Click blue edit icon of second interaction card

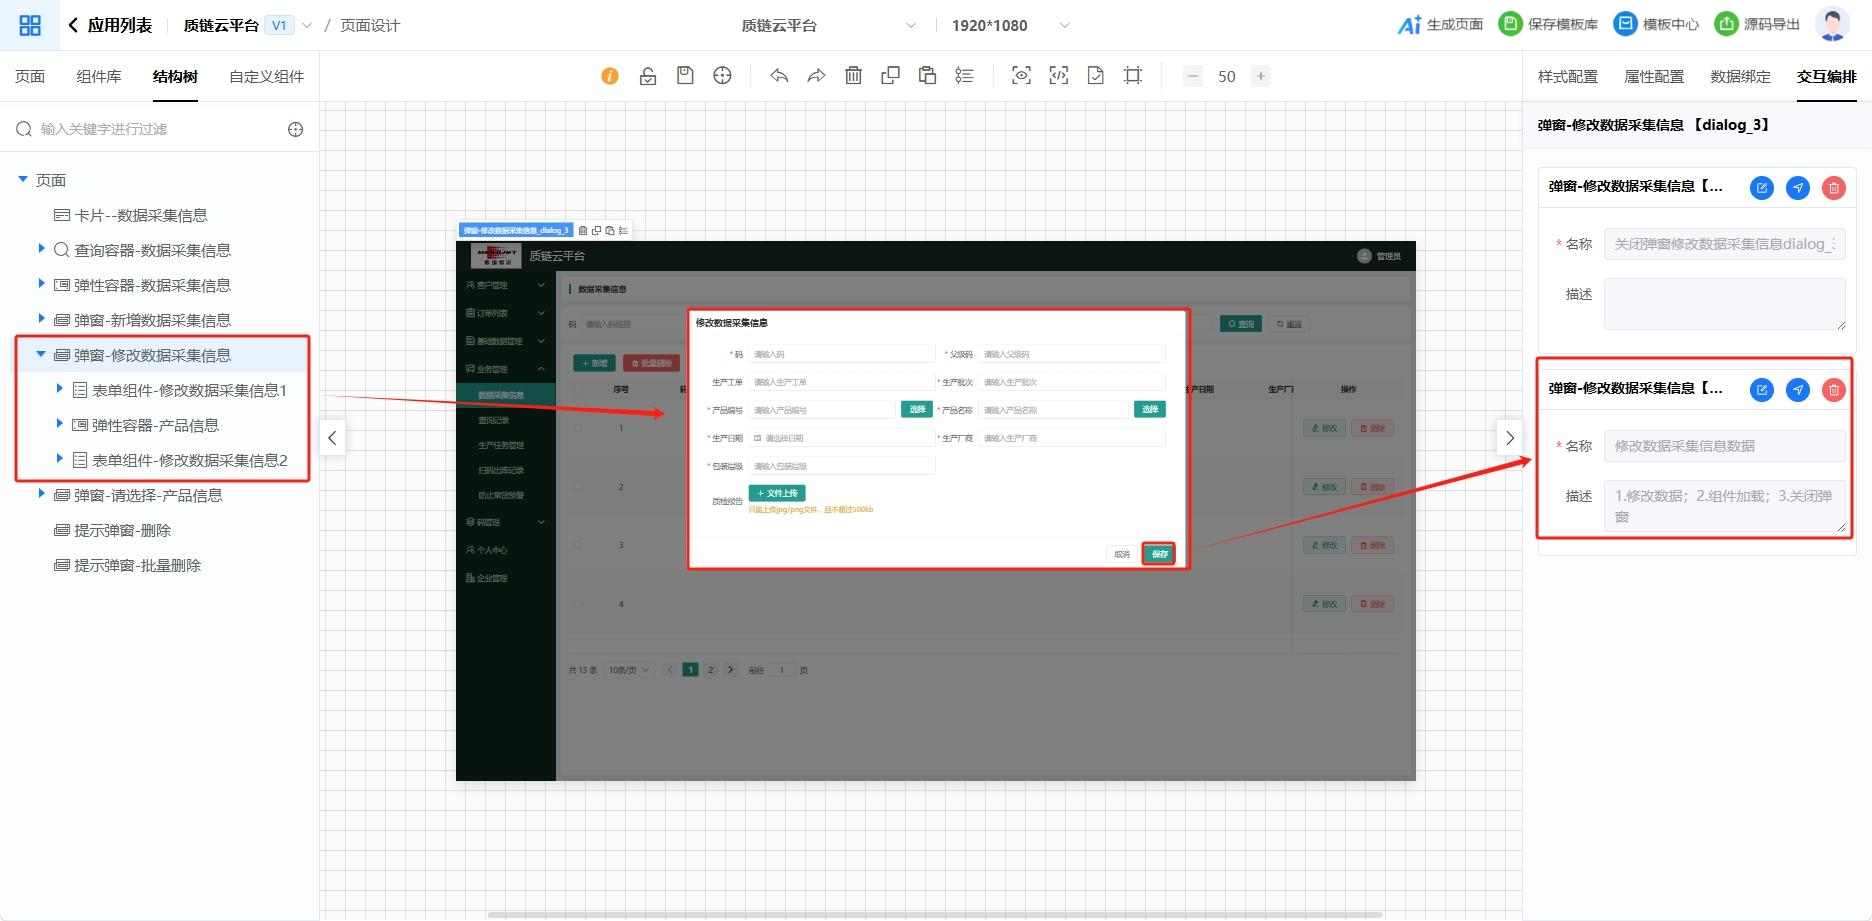[1761, 390]
